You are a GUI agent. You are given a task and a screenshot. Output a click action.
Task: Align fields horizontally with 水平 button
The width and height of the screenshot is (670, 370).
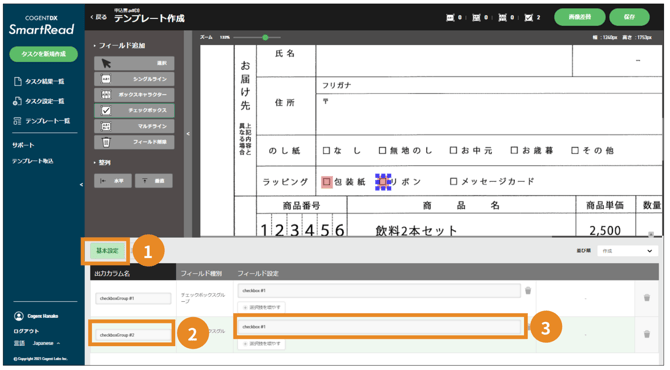pyautogui.click(x=112, y=181)
